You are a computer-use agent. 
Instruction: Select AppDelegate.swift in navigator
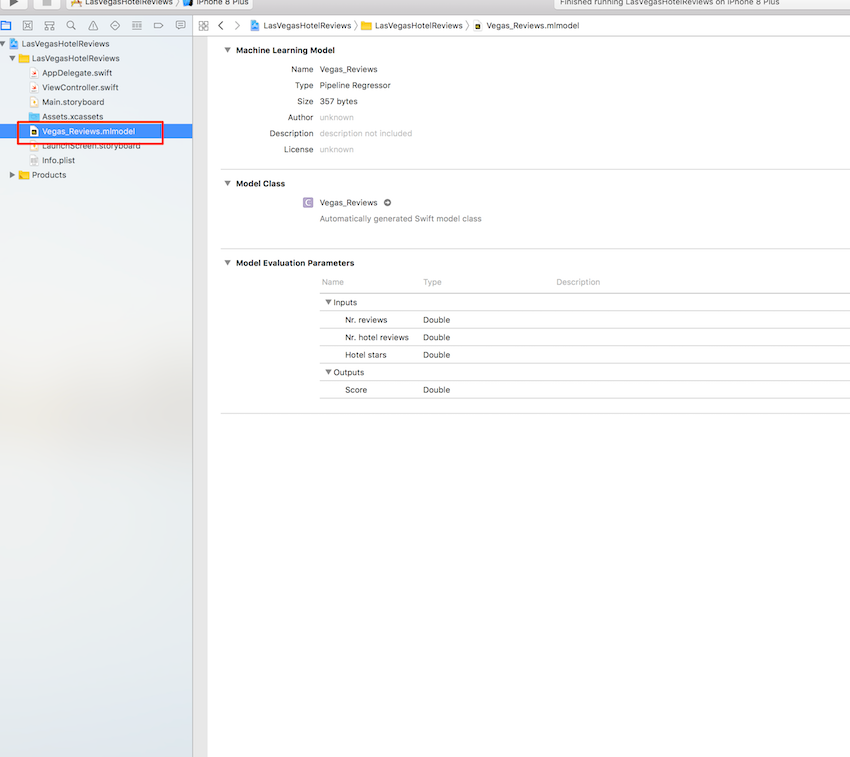[x=77, y=73]
